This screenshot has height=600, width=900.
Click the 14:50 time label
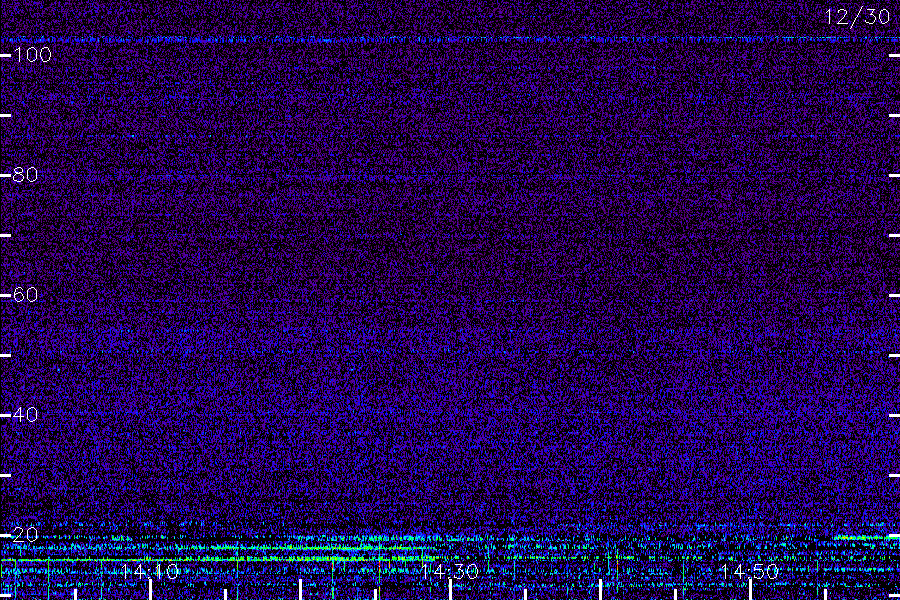coord(749,571)
